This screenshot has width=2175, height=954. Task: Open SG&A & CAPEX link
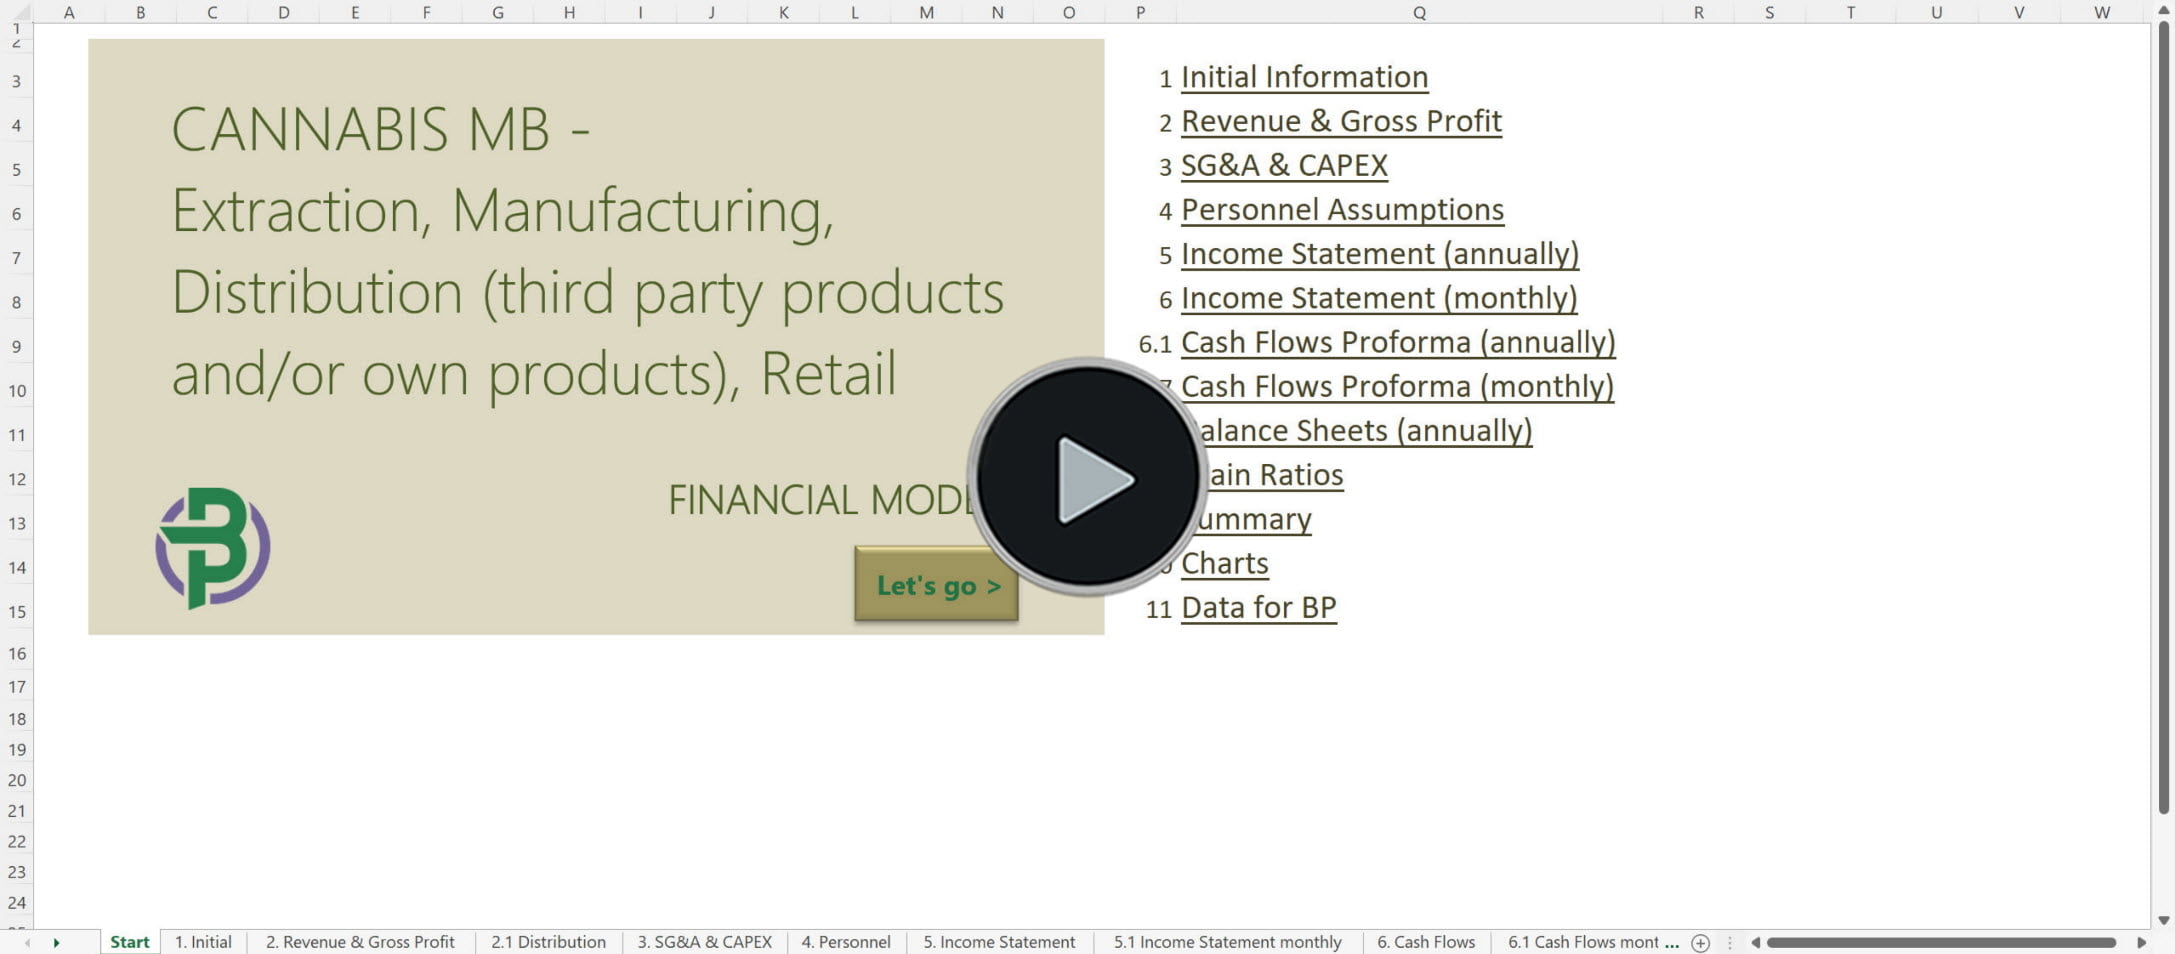(x=1284, y=165)
